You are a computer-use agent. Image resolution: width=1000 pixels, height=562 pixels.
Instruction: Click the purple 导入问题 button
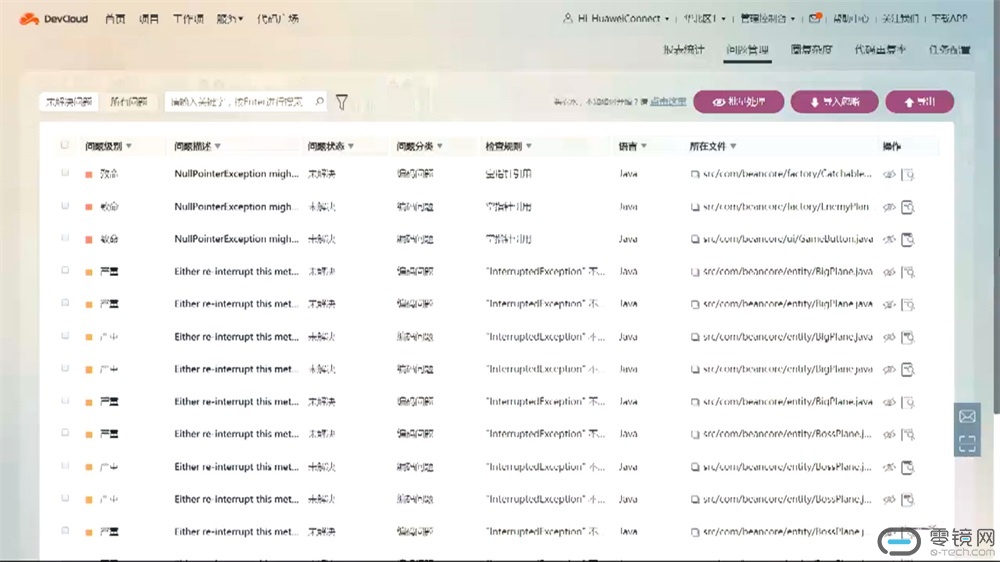[x=835, y=102]
